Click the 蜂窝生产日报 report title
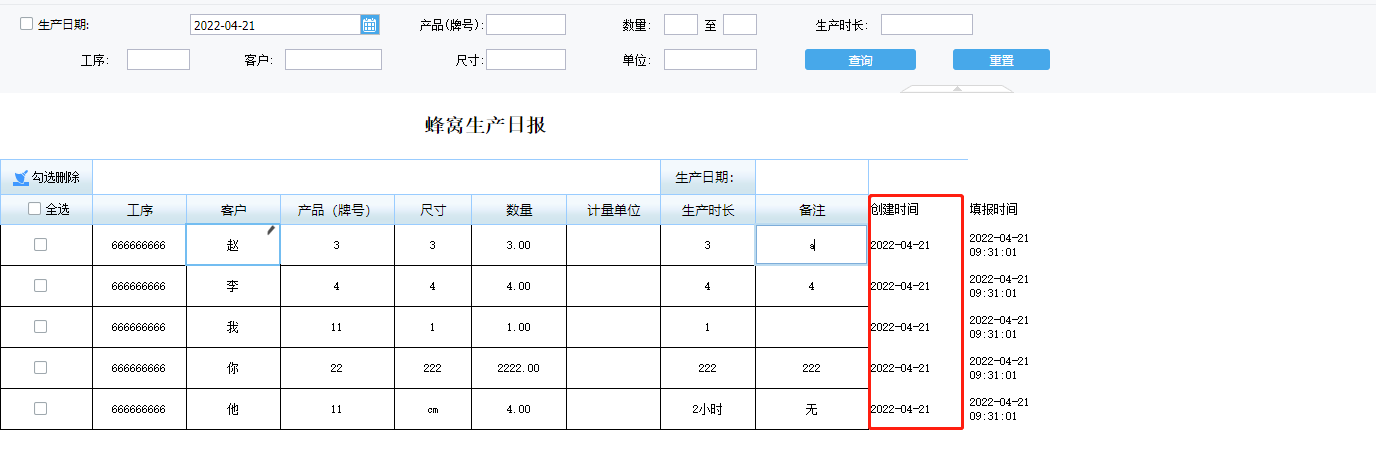The height and width of the screenshot is (470, 1376). (x=486, y=125)
